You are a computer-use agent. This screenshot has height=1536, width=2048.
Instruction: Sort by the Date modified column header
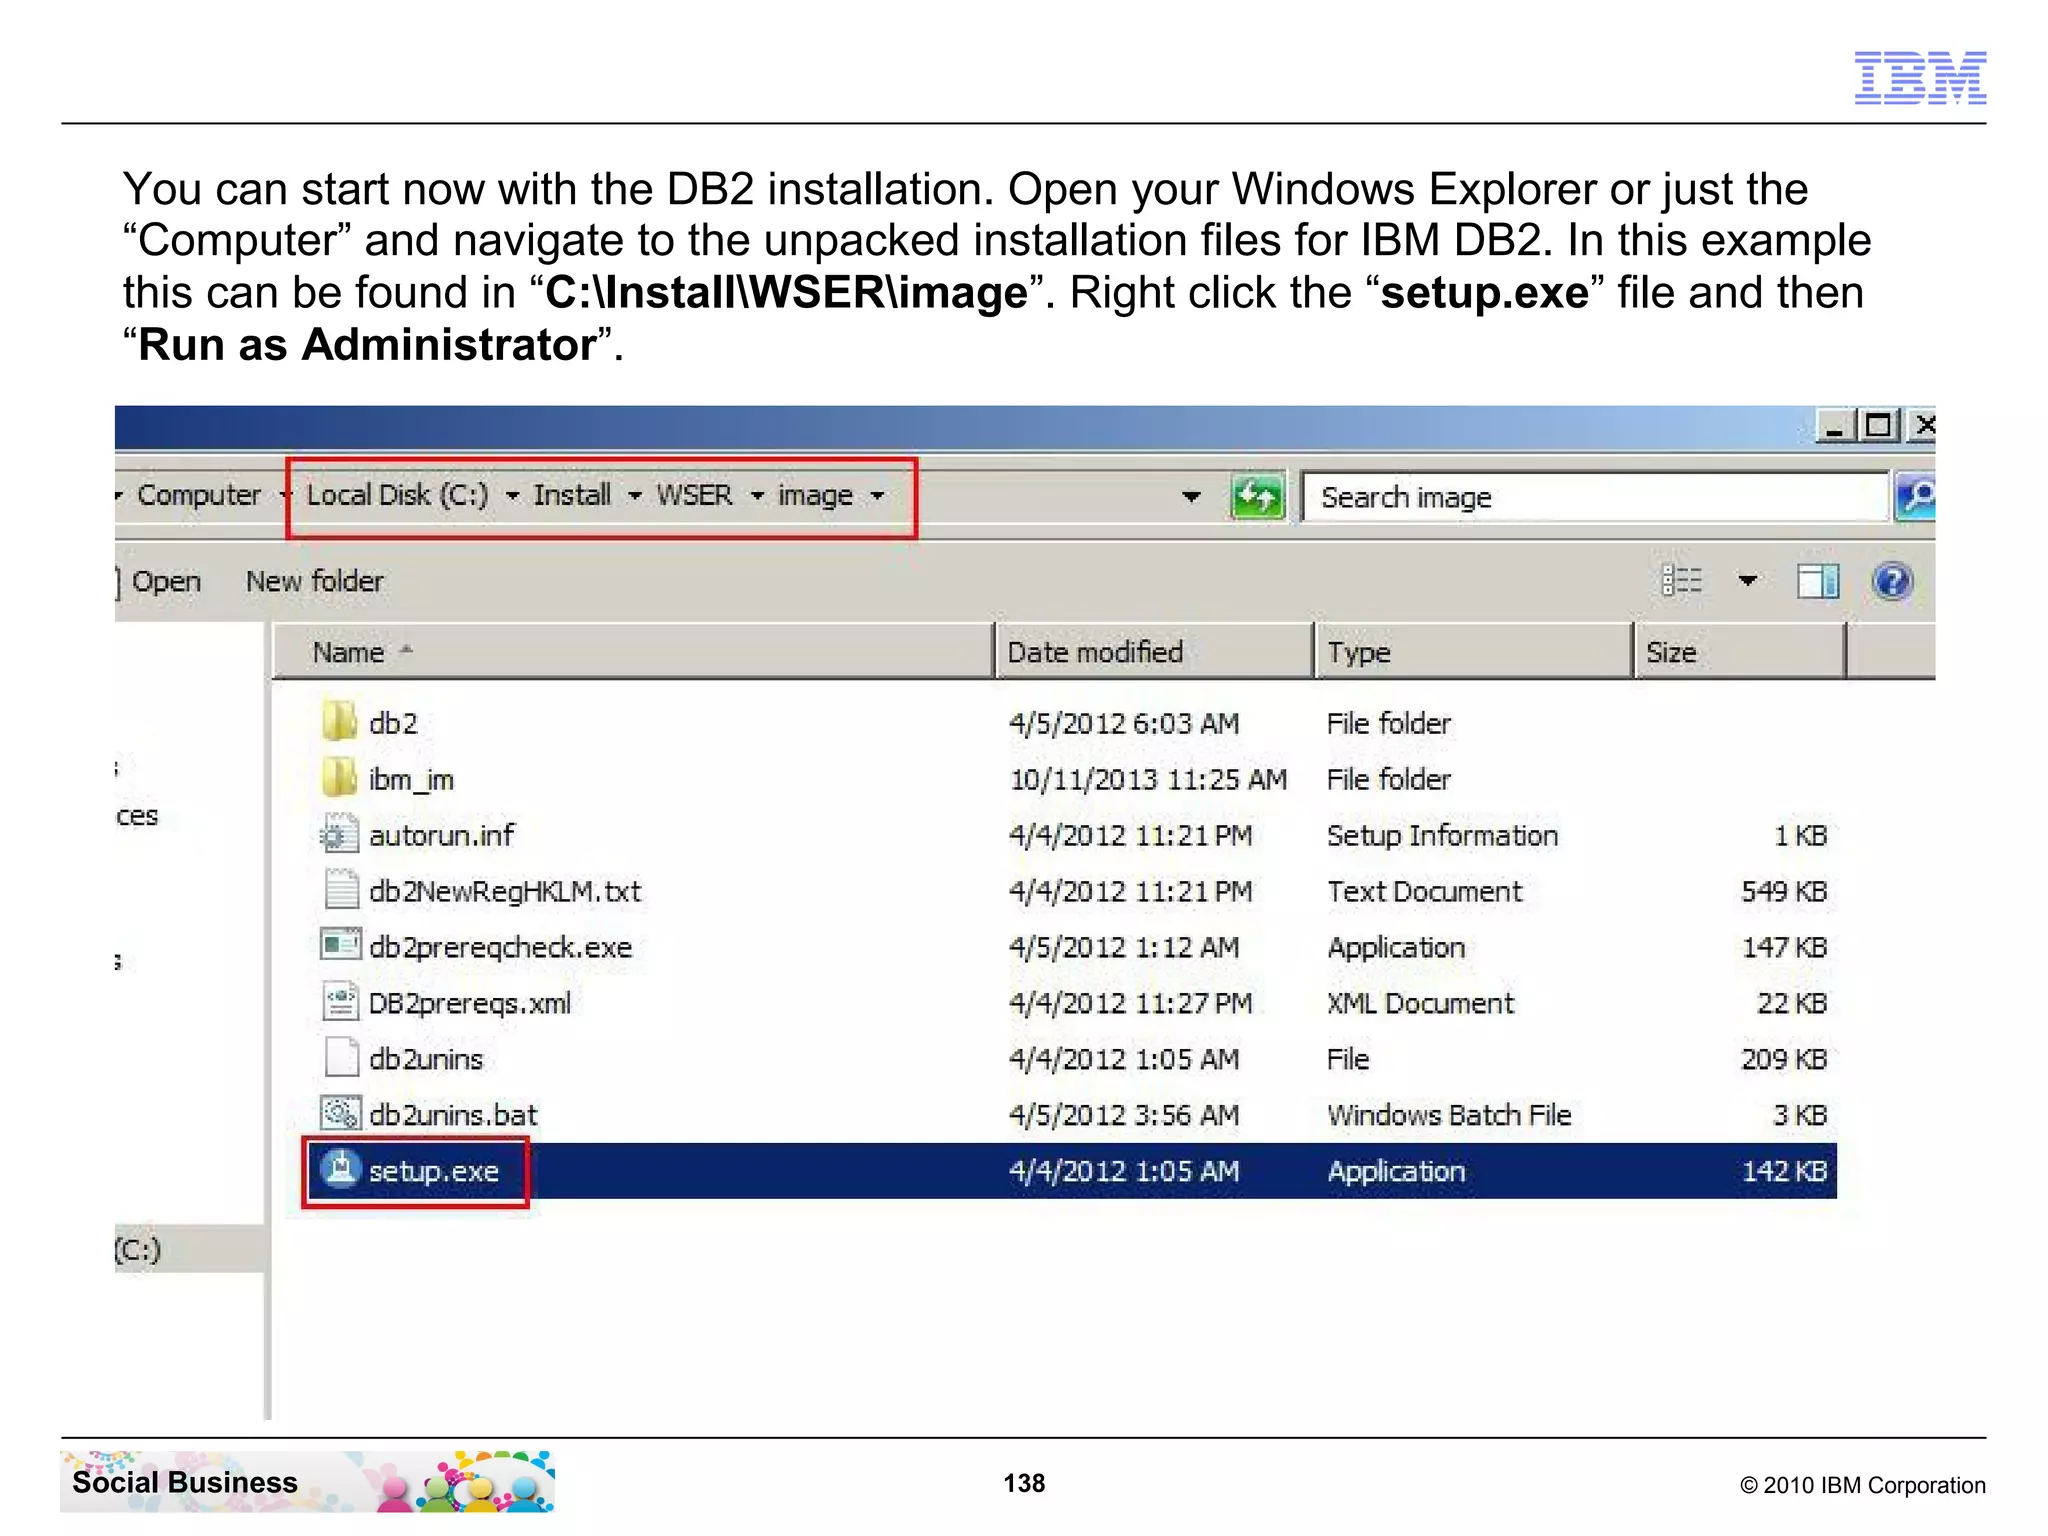pos(1154,652)
